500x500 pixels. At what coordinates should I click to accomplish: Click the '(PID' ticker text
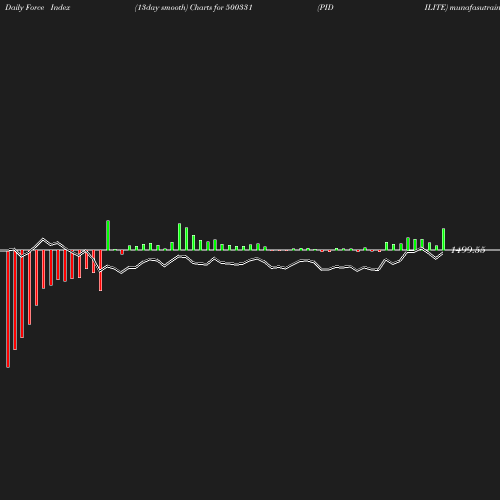pyautogui.click(x=325, y=8)
